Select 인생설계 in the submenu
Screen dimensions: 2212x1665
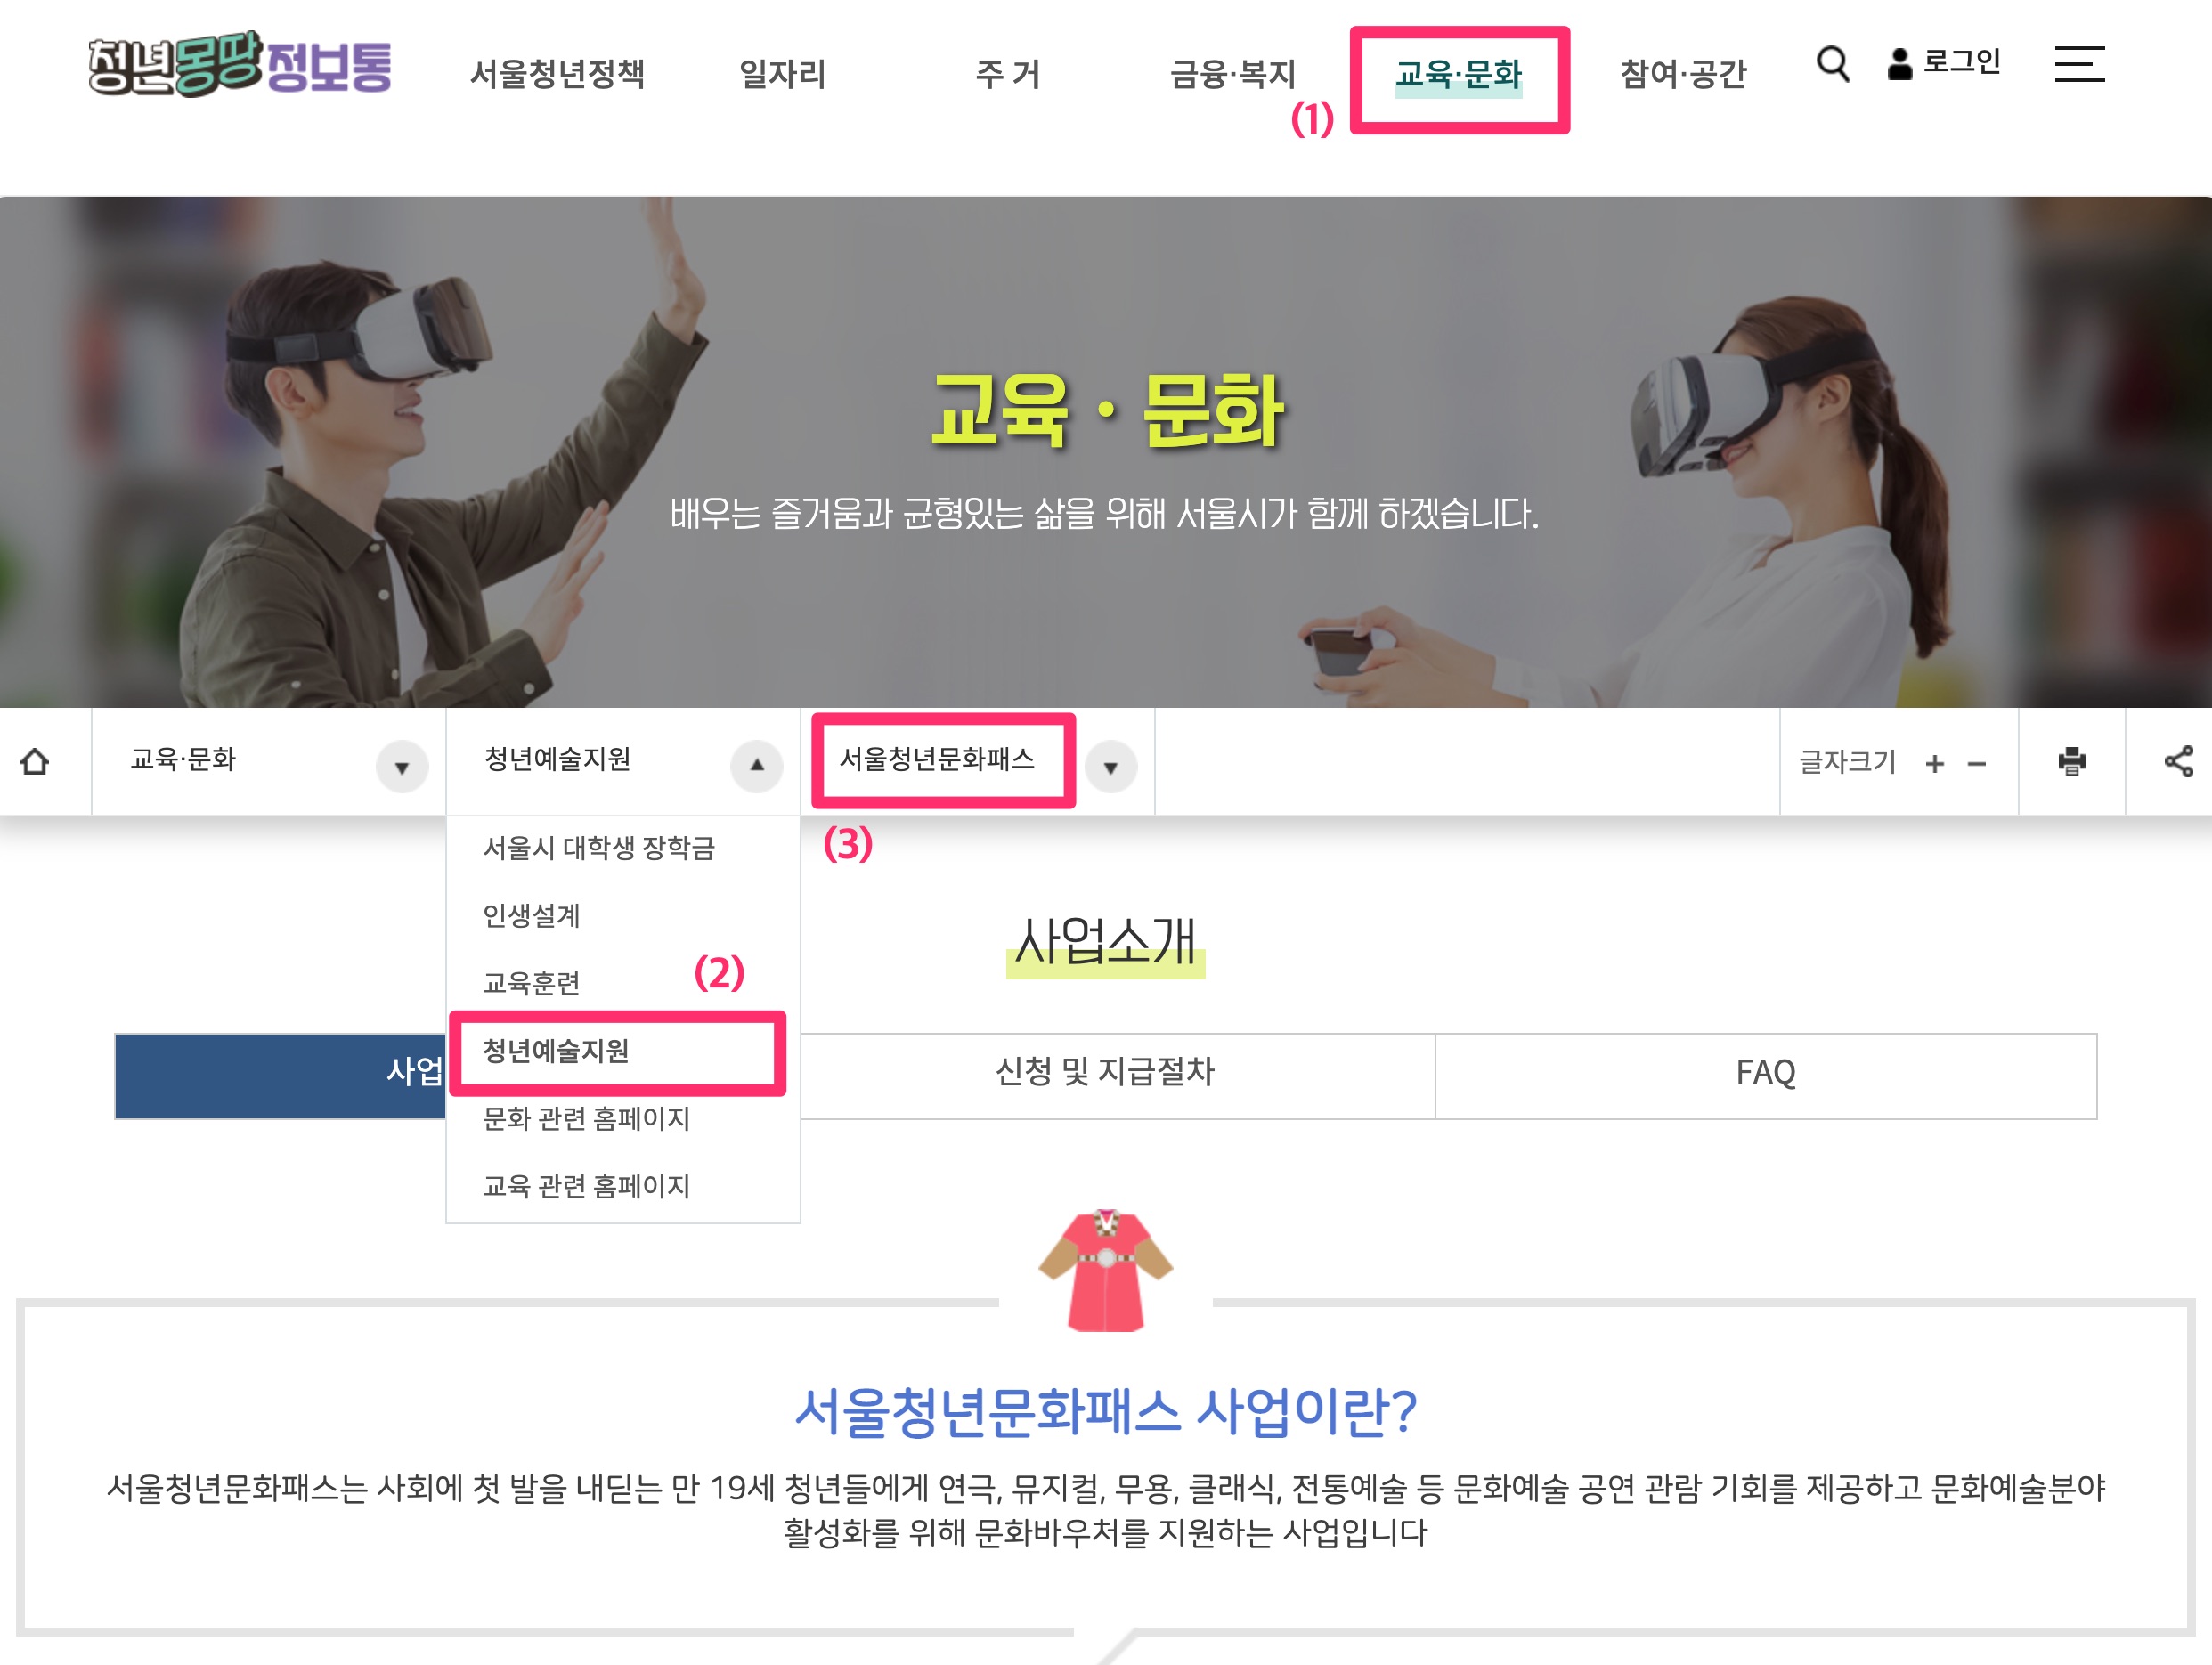pos(533,916)
